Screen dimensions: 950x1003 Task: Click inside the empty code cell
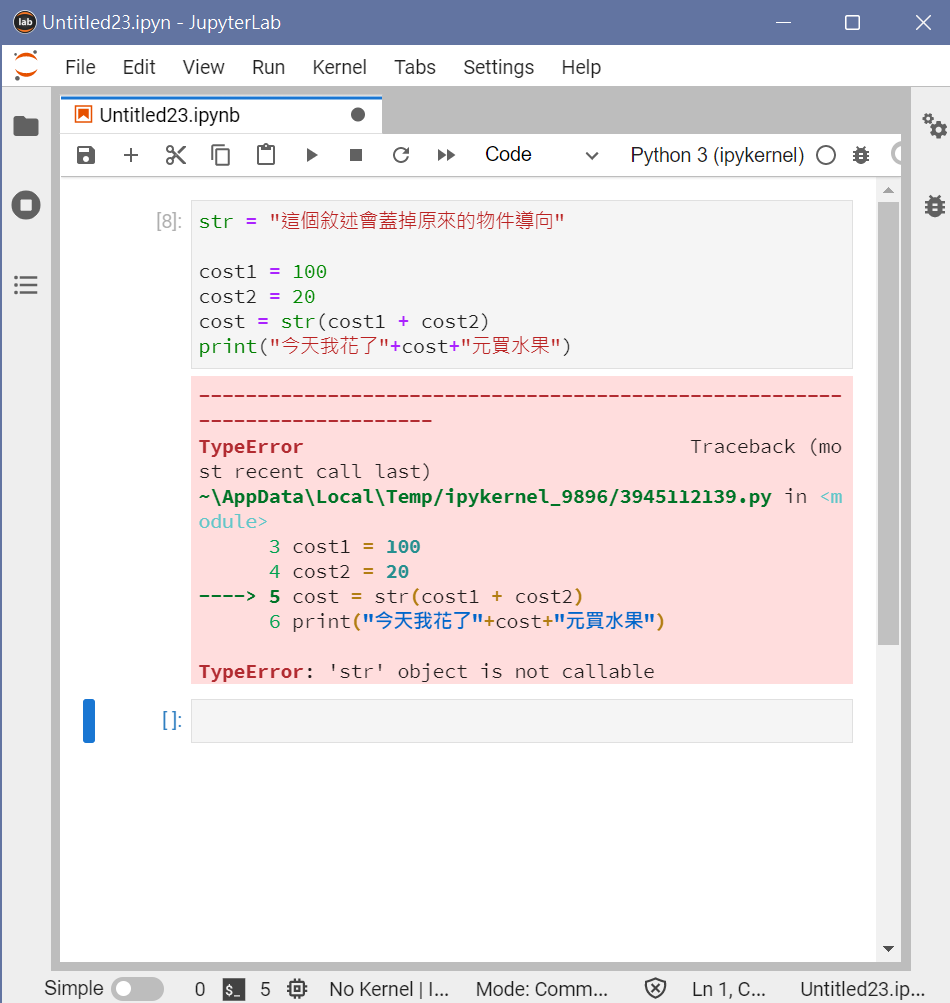pyautogui.click(x=520, y=720)
